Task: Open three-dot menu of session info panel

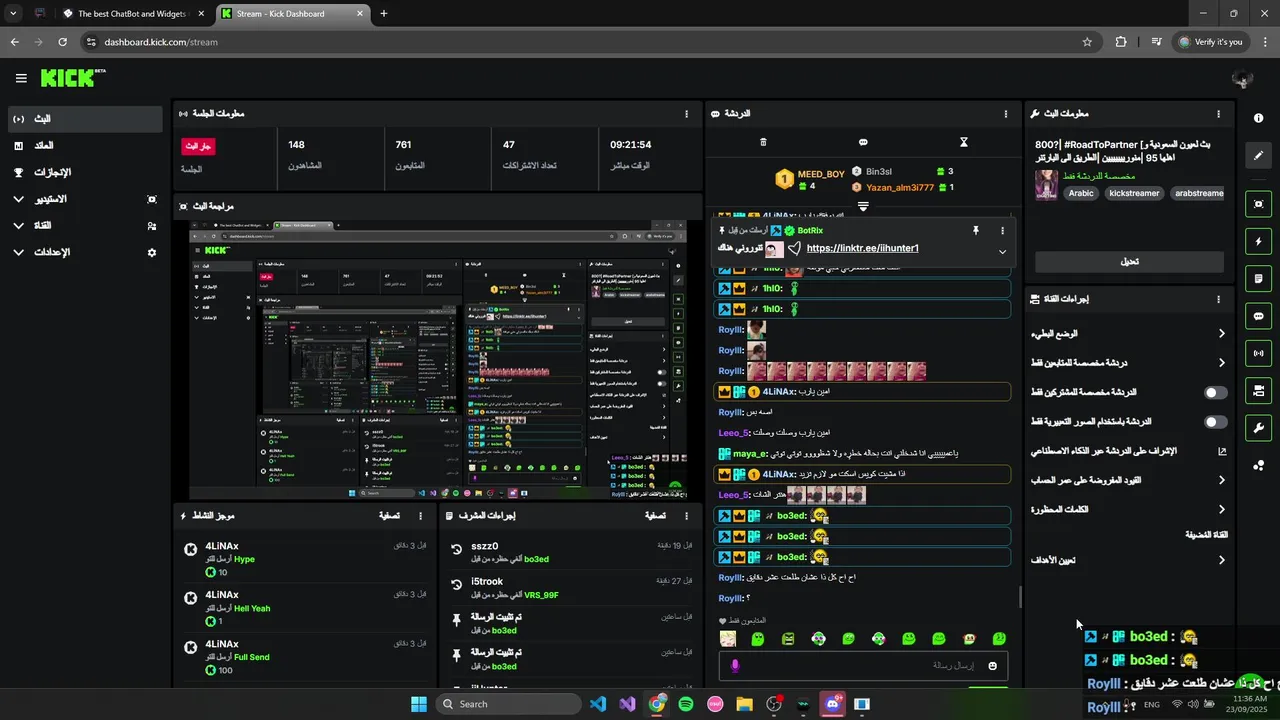Action: pyautogui.click(x=686, y=114)
